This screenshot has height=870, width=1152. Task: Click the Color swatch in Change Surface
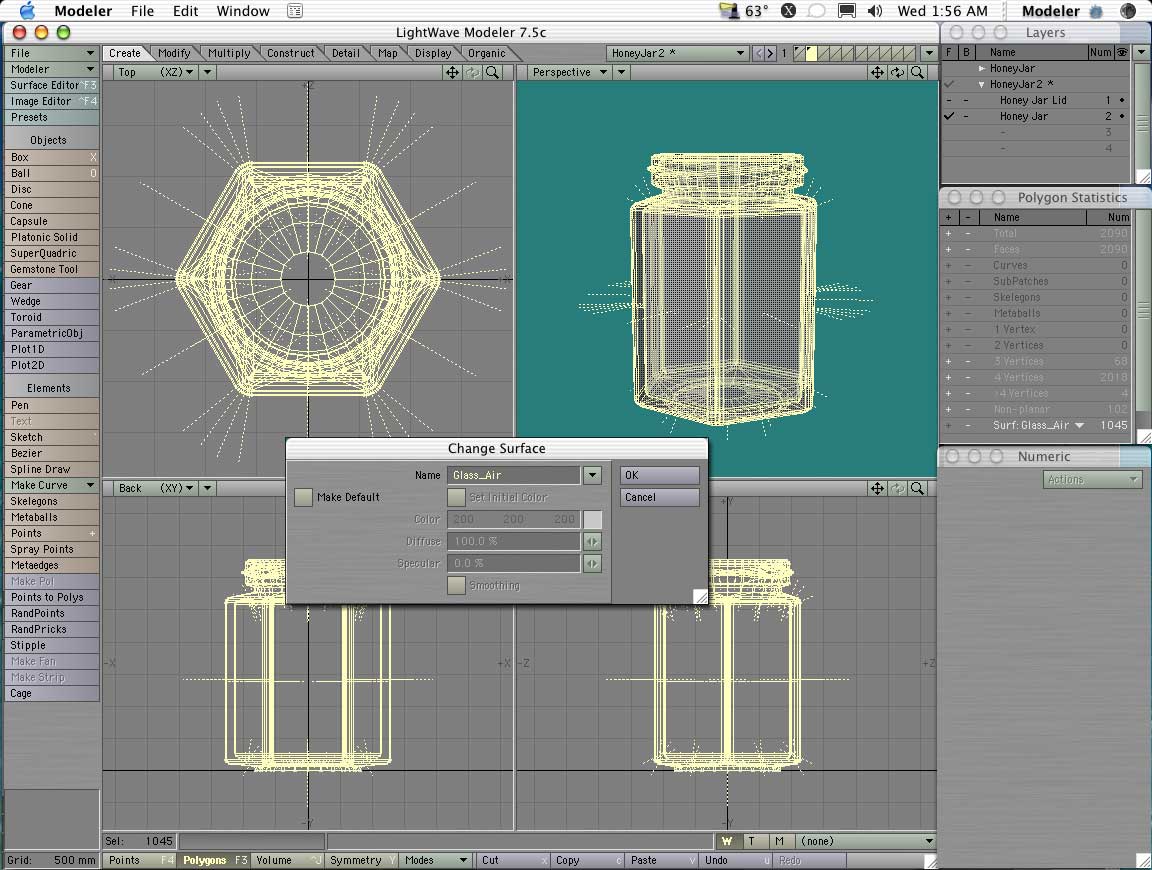coord(592,520)
